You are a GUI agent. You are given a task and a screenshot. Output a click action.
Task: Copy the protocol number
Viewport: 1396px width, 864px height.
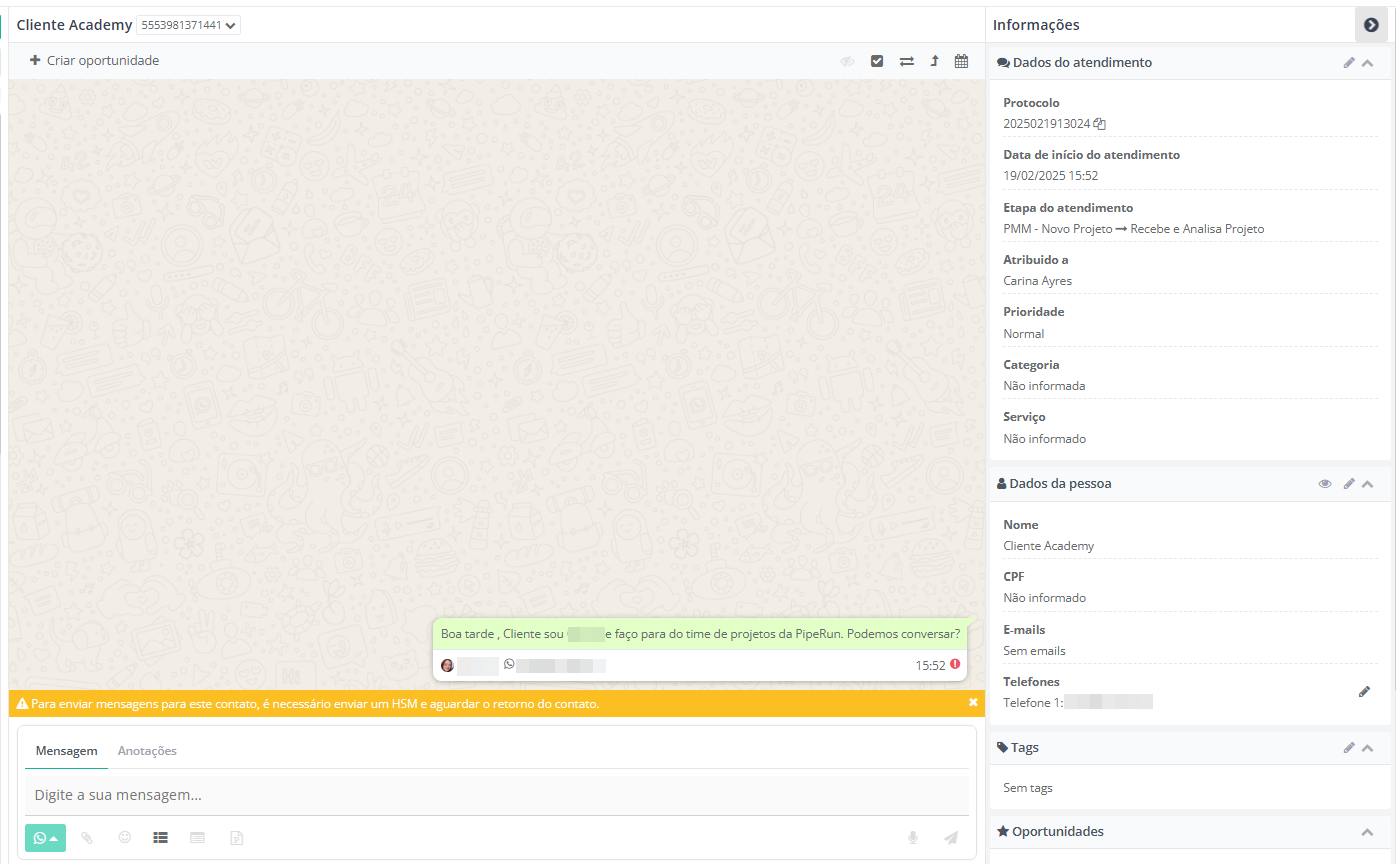point(1100,124)
